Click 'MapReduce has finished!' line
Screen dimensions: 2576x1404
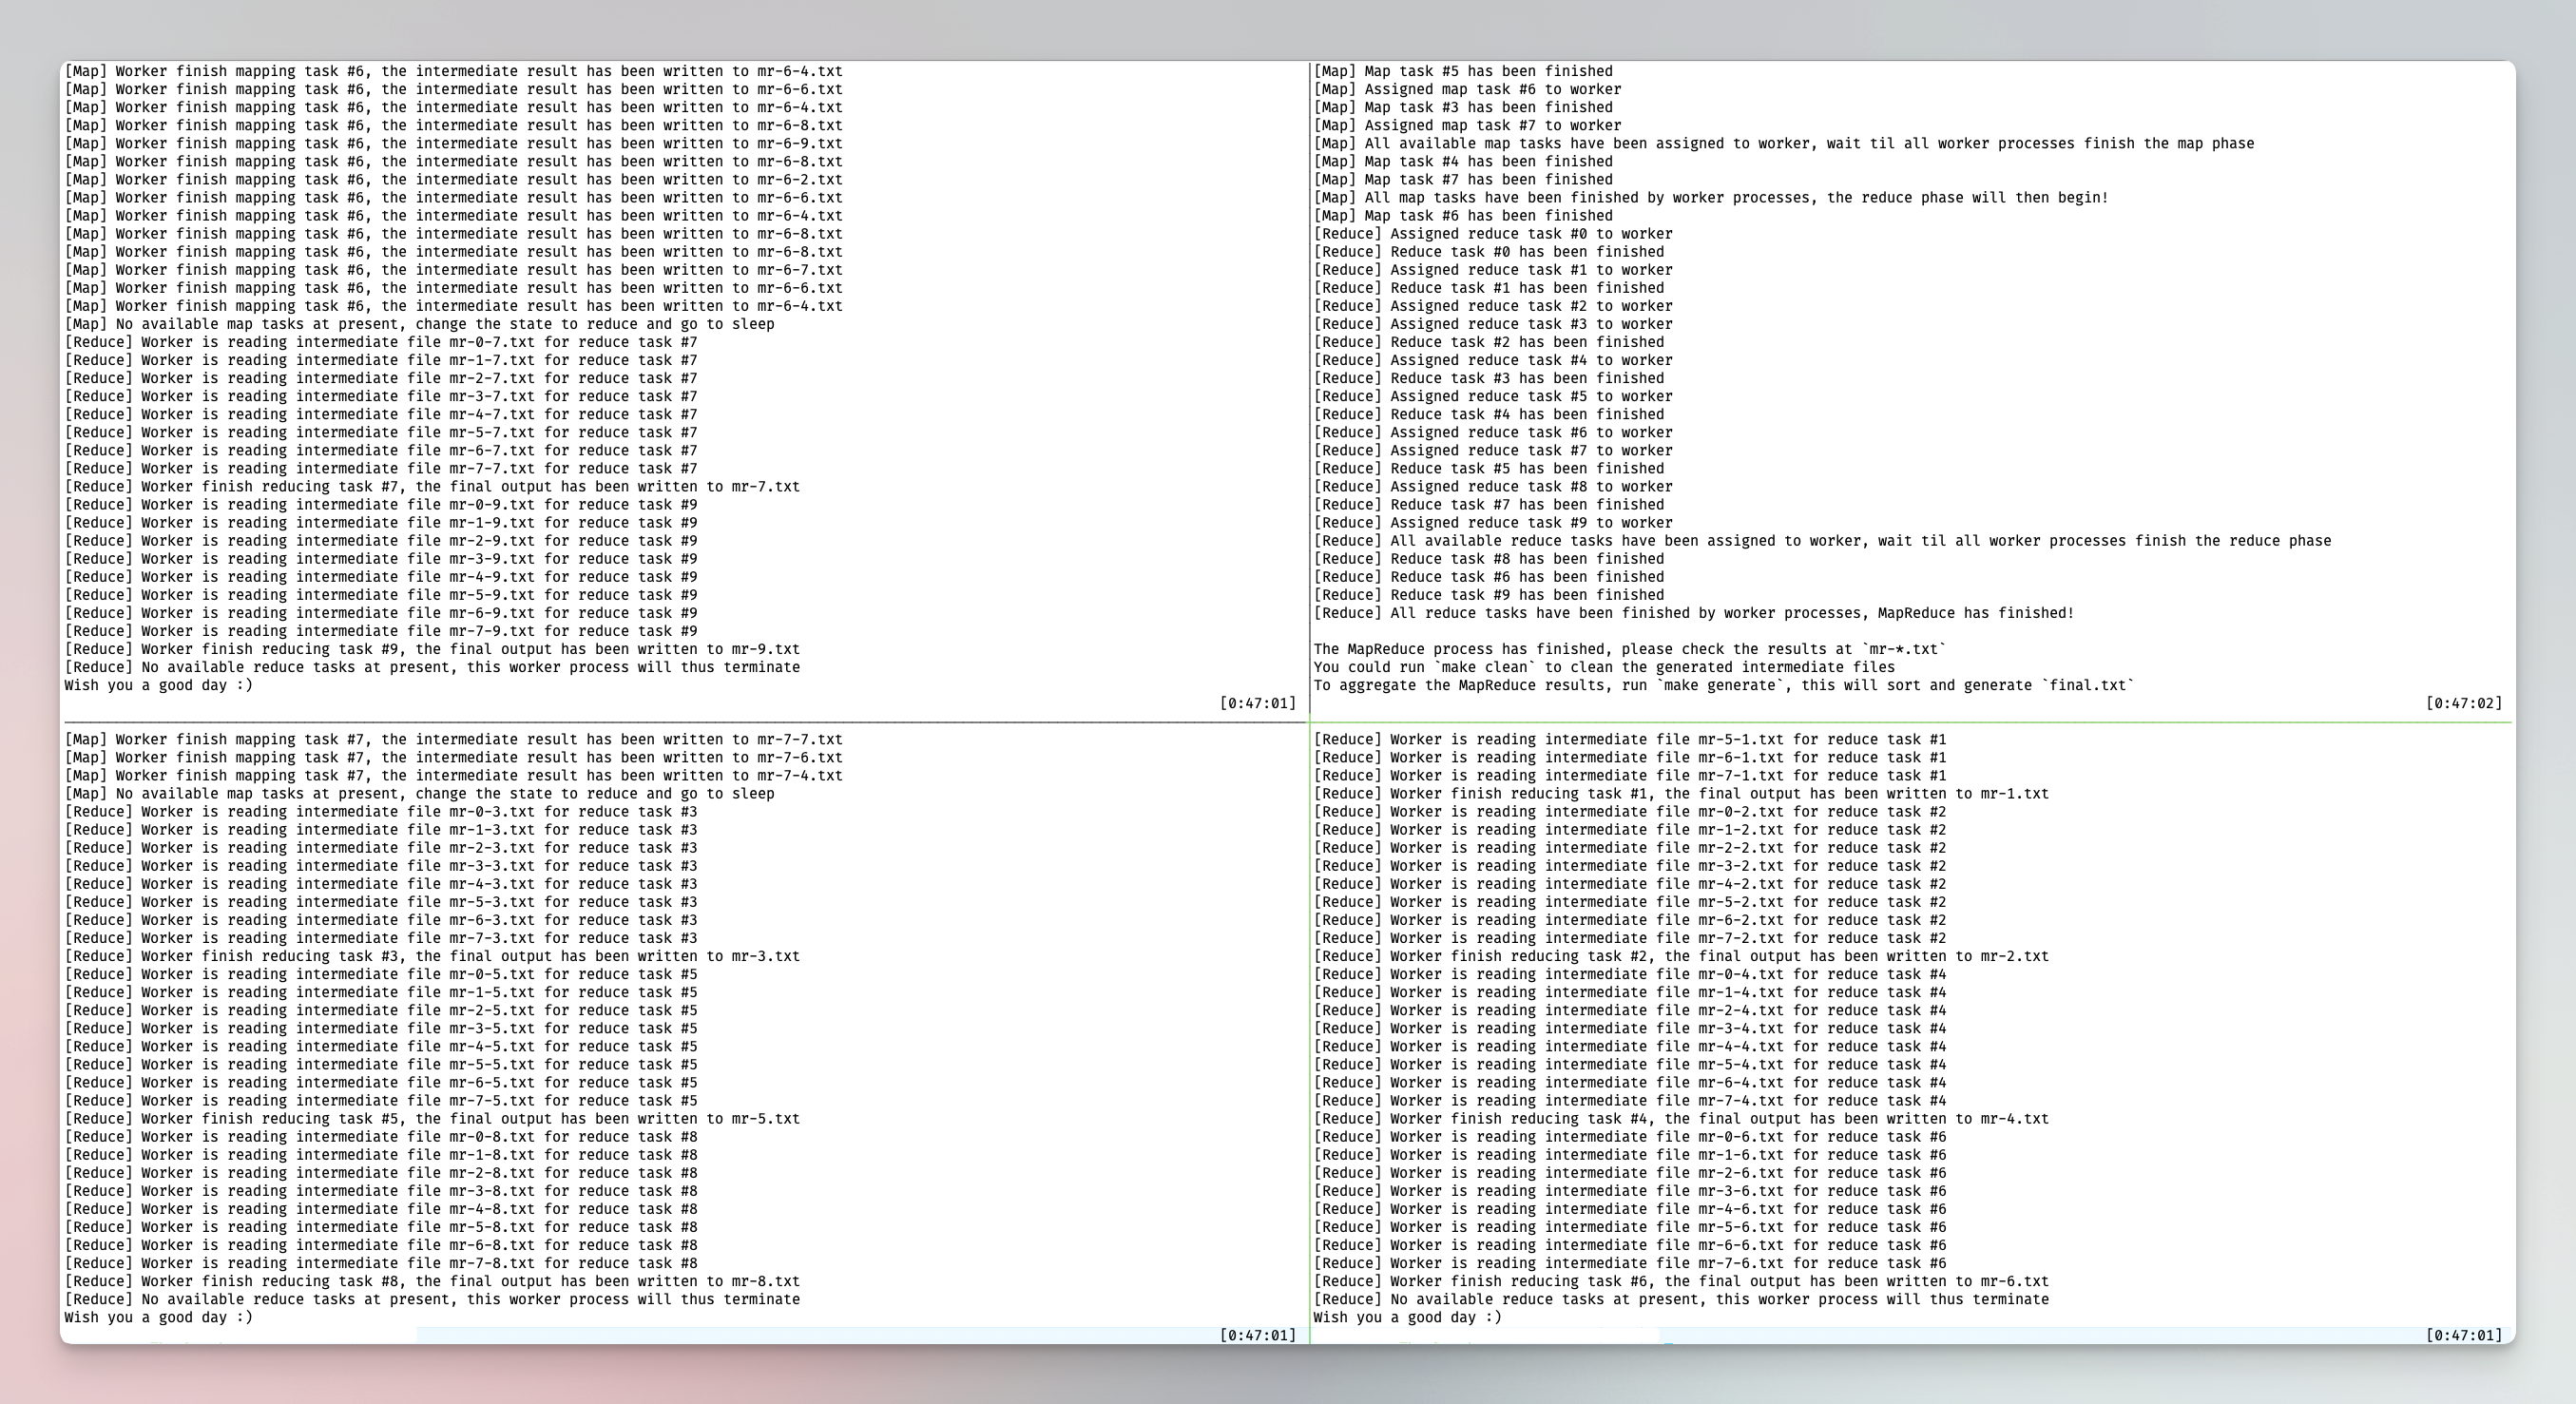tap(1694, 613)
